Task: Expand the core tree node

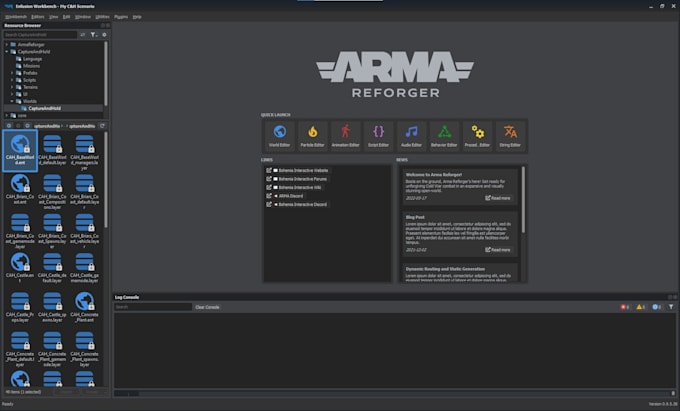Action: point(7,115)
